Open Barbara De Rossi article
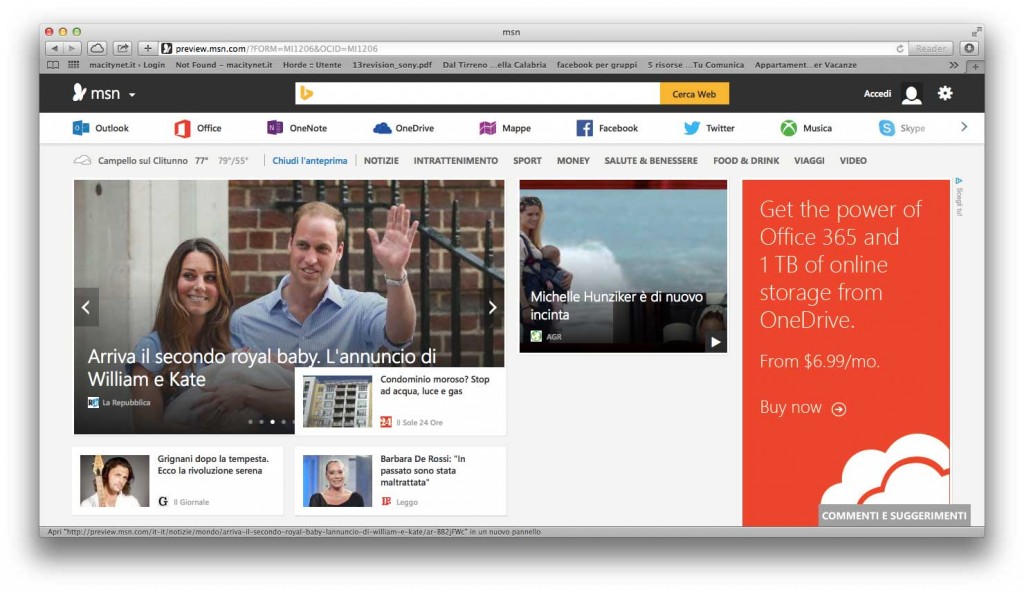The width and height of the screenshot is (1024, 592). [401, 480]
